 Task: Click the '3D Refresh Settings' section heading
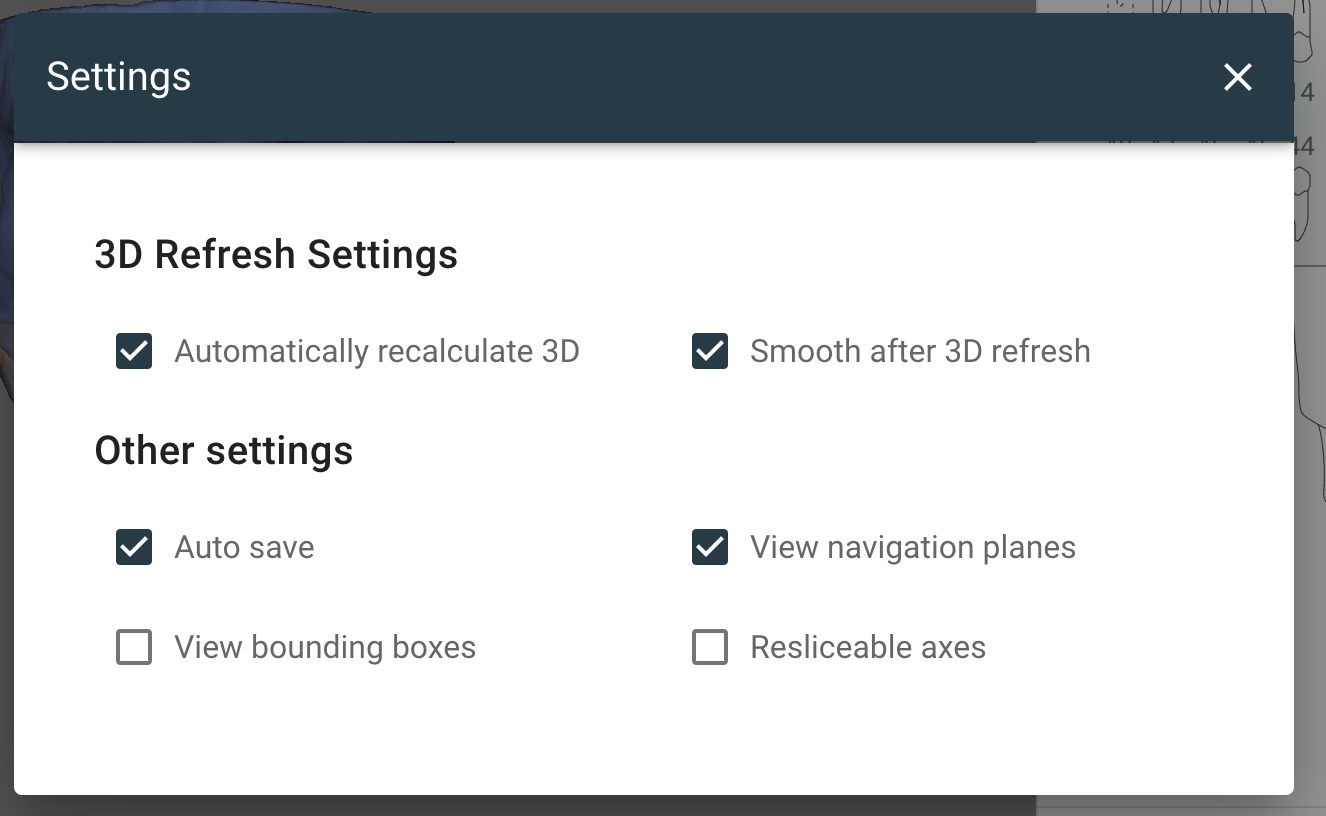pyautogui.click(x=276, y=255)
